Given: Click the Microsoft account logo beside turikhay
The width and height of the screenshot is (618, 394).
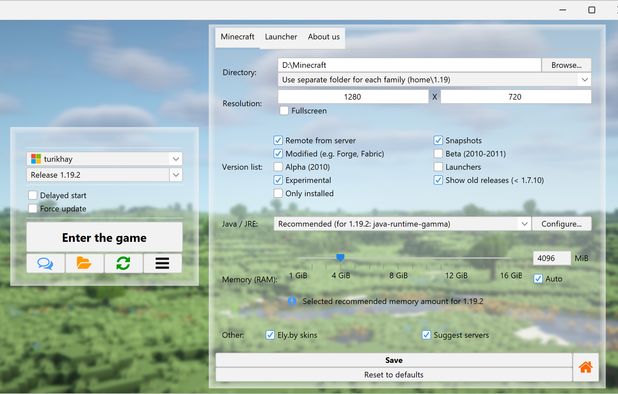Looking at the screenshot, I should click(x=36, y=159).
